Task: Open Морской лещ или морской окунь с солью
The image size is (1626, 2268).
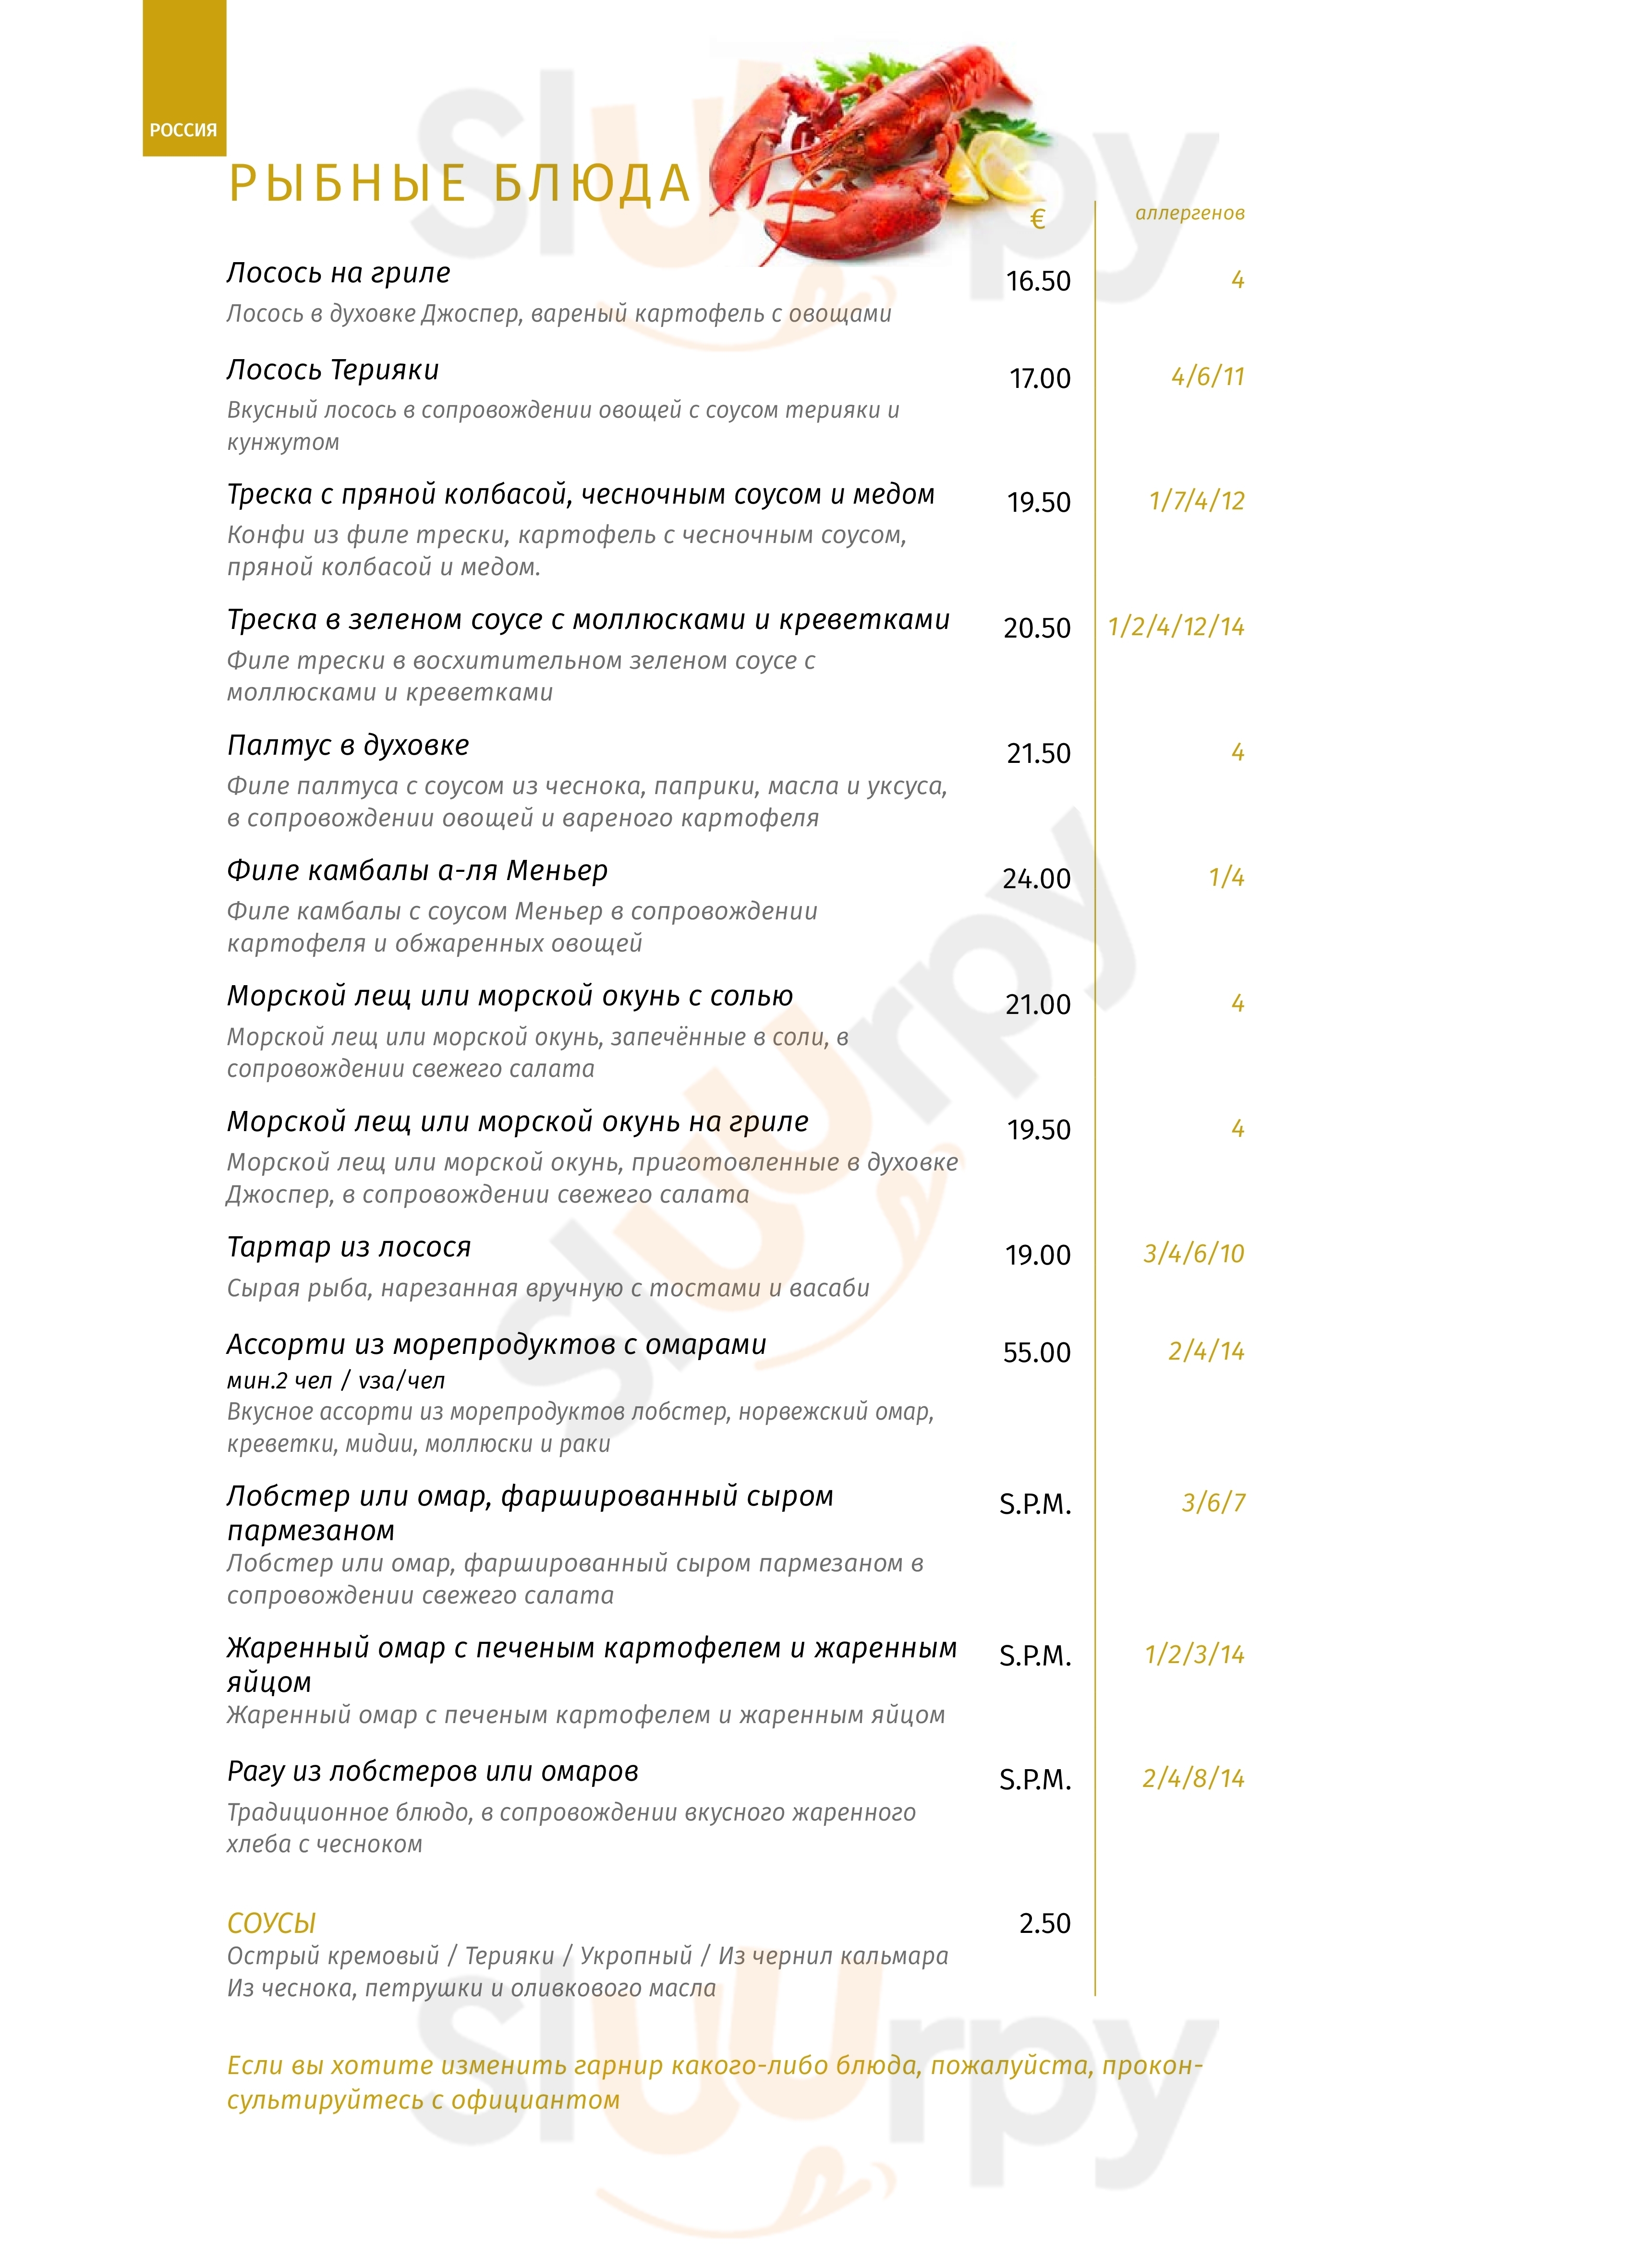Action: pyautogui.click(x=510, y=996)
